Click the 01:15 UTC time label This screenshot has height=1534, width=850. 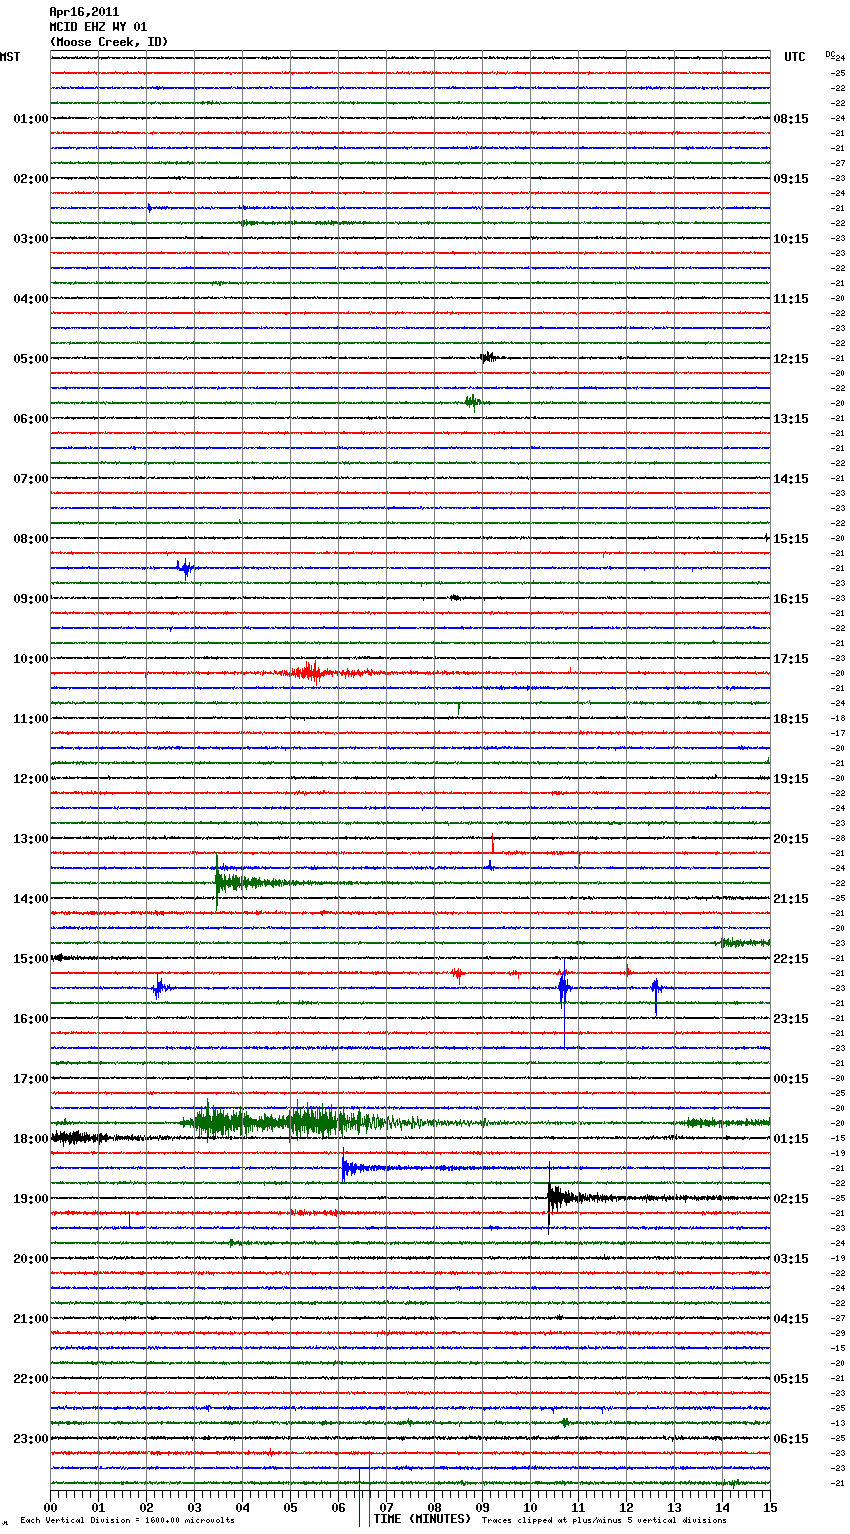tap(791, 1139)
